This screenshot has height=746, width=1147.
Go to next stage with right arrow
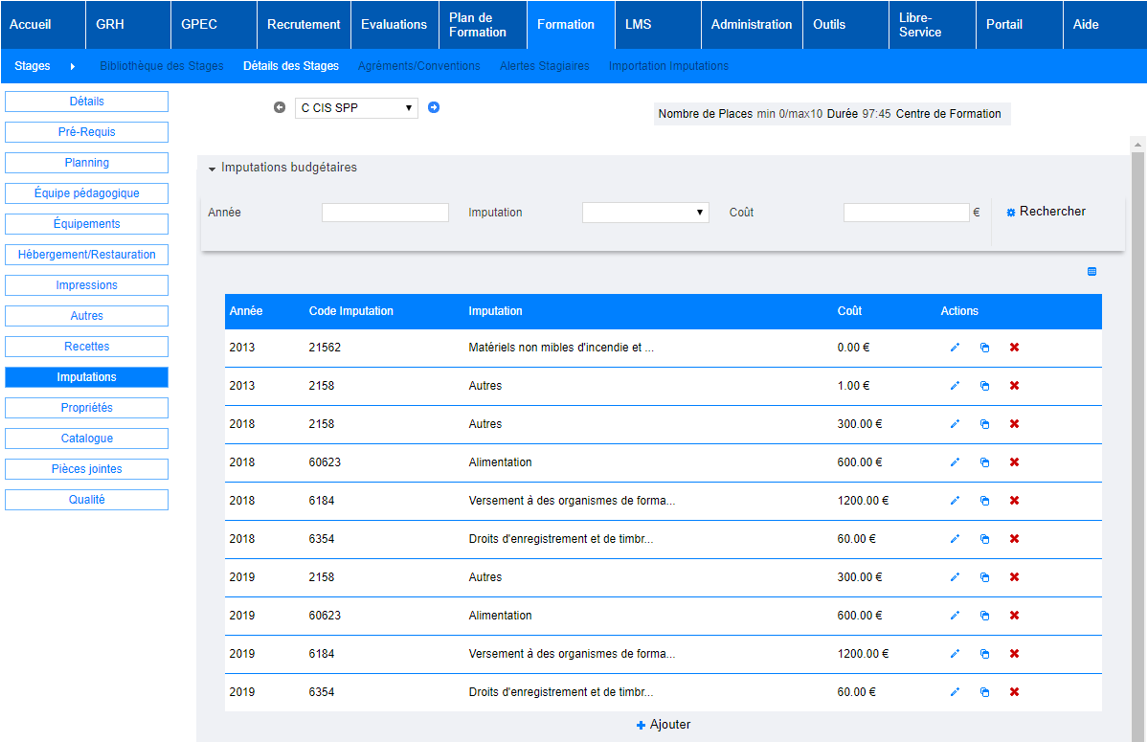pos(434,108)
